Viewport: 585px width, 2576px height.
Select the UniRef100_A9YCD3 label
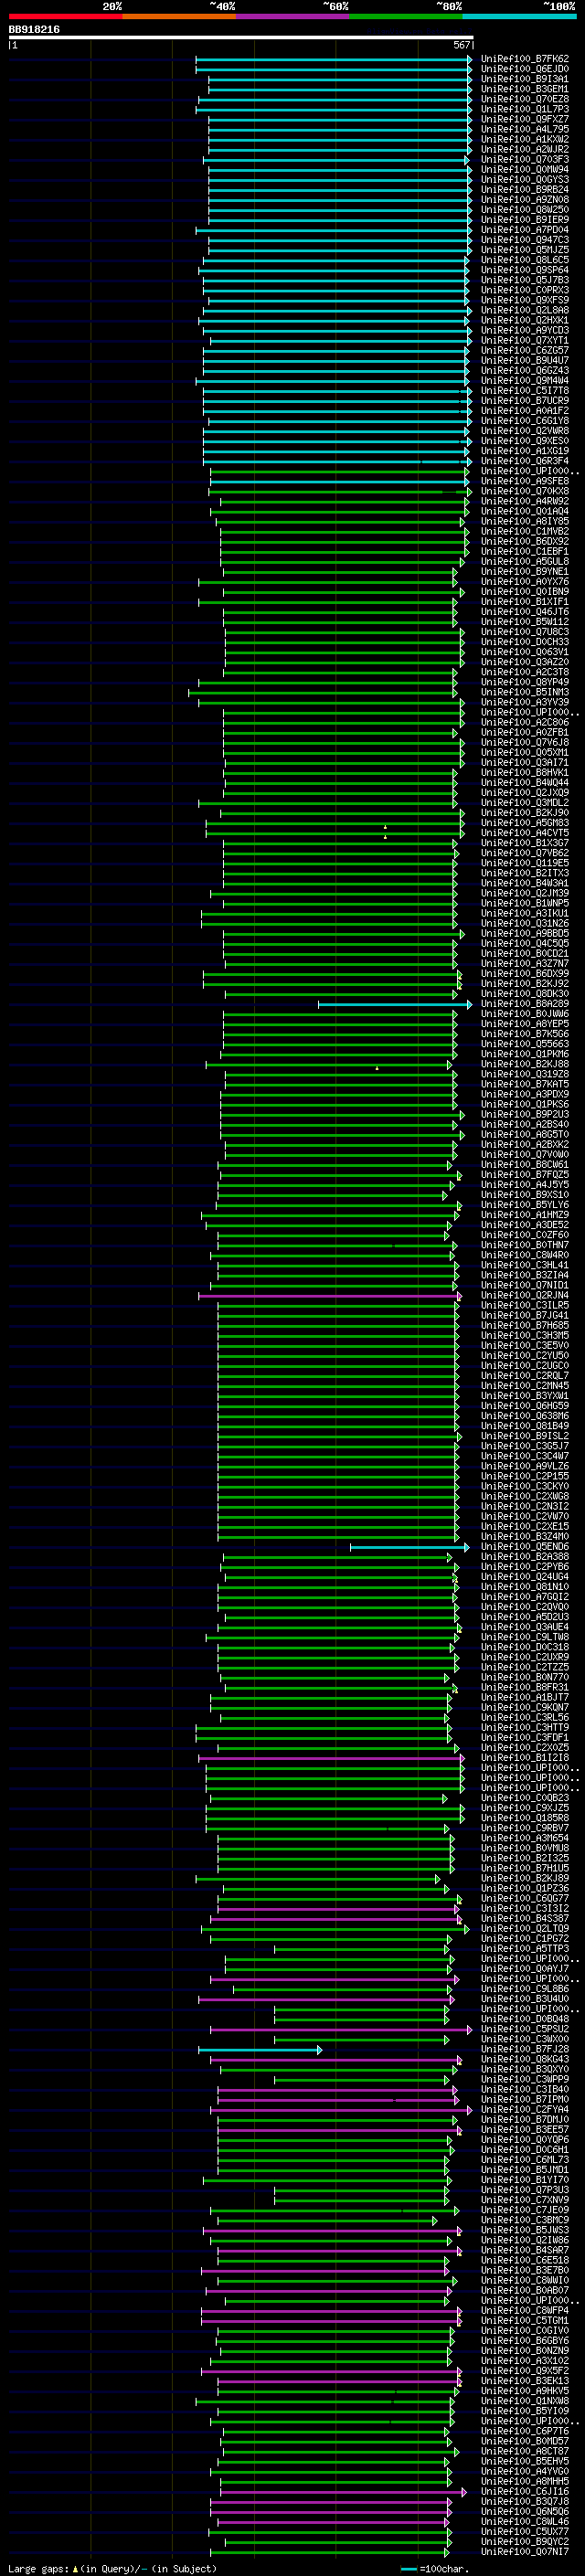pyautogui.click(x=524, y=330)
